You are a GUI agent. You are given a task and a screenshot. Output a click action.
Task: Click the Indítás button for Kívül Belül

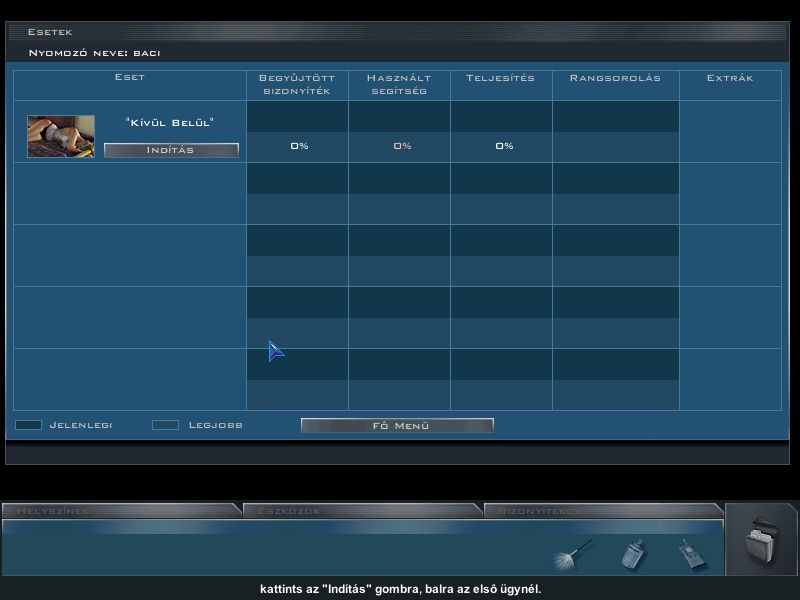click(x=171, y=150)
